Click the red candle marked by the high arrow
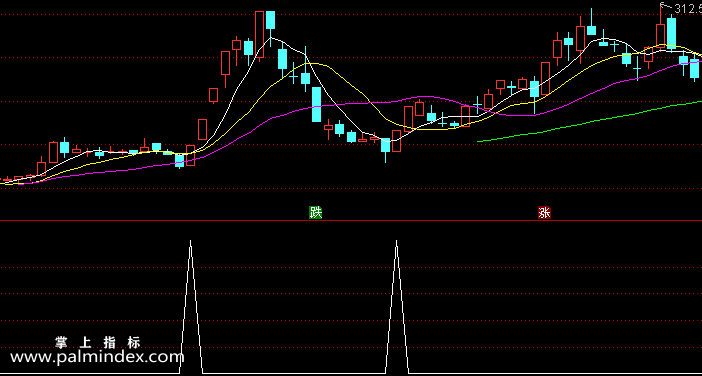Image resolution: width=702 pixels, height=376 pixels. pos(660,35)
